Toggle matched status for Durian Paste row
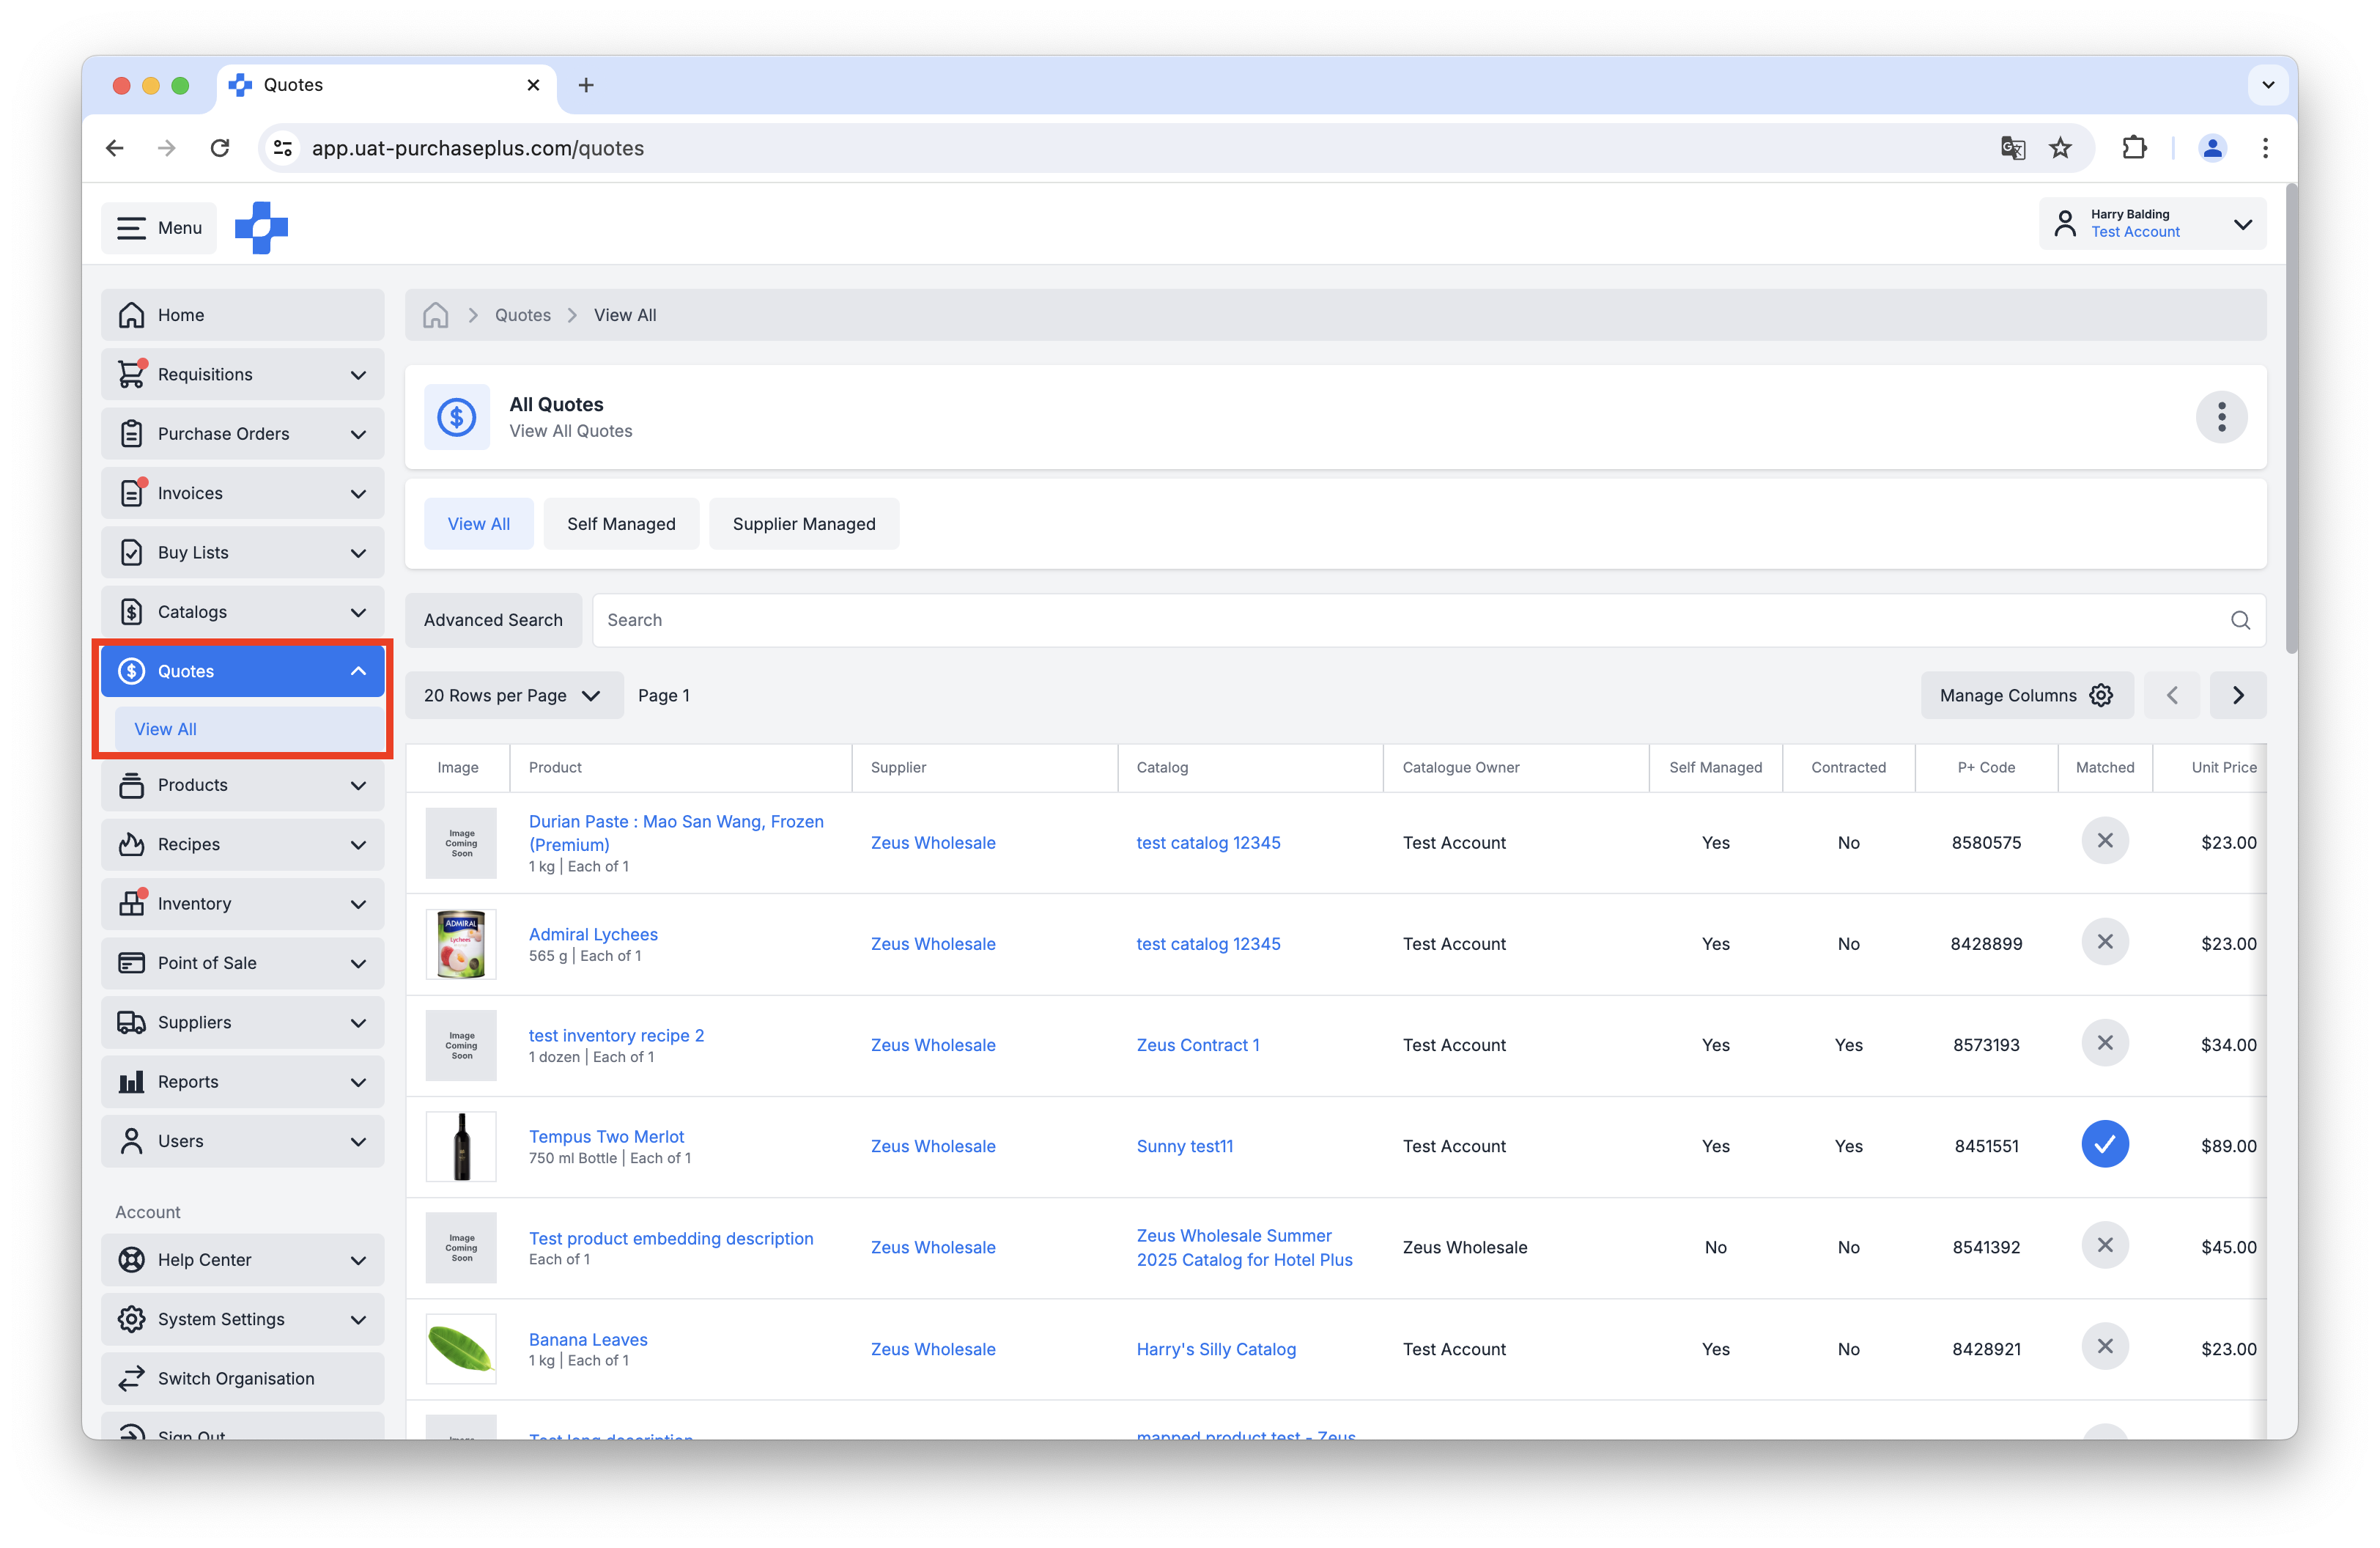 click(2105, 841)
